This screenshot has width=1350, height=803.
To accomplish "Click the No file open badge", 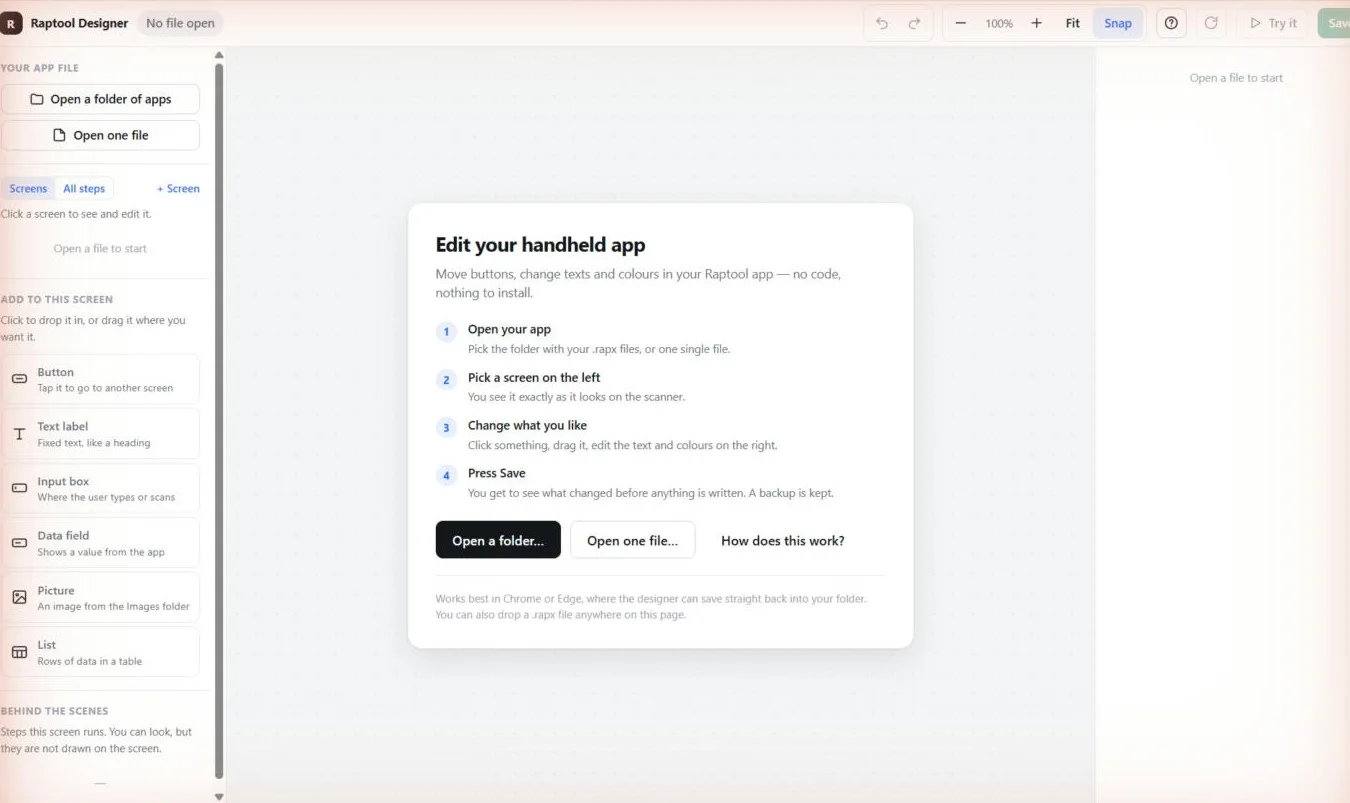I will click(180, 23).
